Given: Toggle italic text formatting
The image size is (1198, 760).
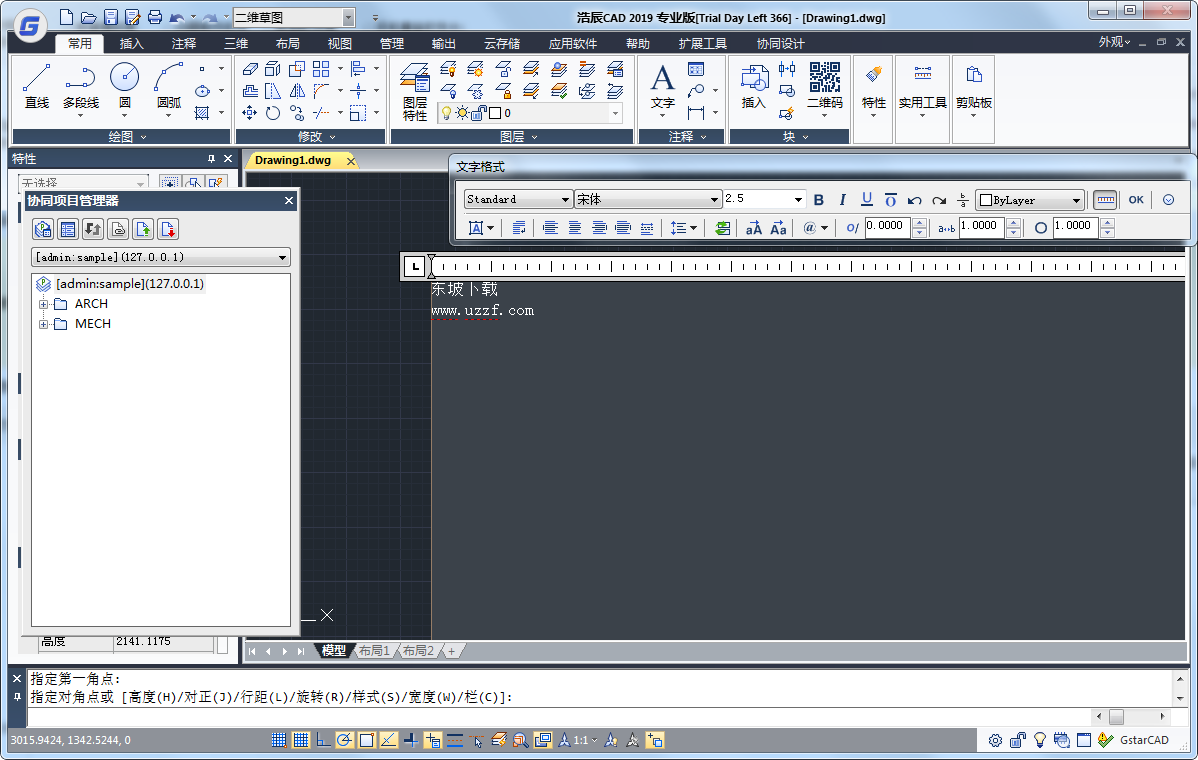Looking at the screenshot, I should [842, 200].
